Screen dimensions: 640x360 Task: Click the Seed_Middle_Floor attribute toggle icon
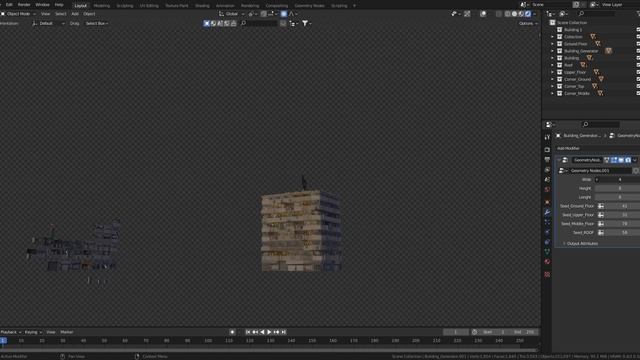coord(601,224)
